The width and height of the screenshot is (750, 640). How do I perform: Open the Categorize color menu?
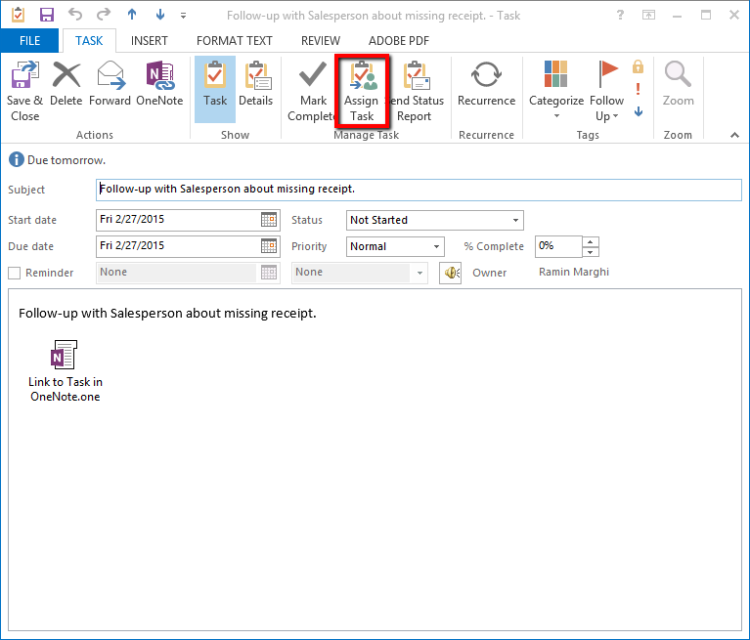pos(556,90)
